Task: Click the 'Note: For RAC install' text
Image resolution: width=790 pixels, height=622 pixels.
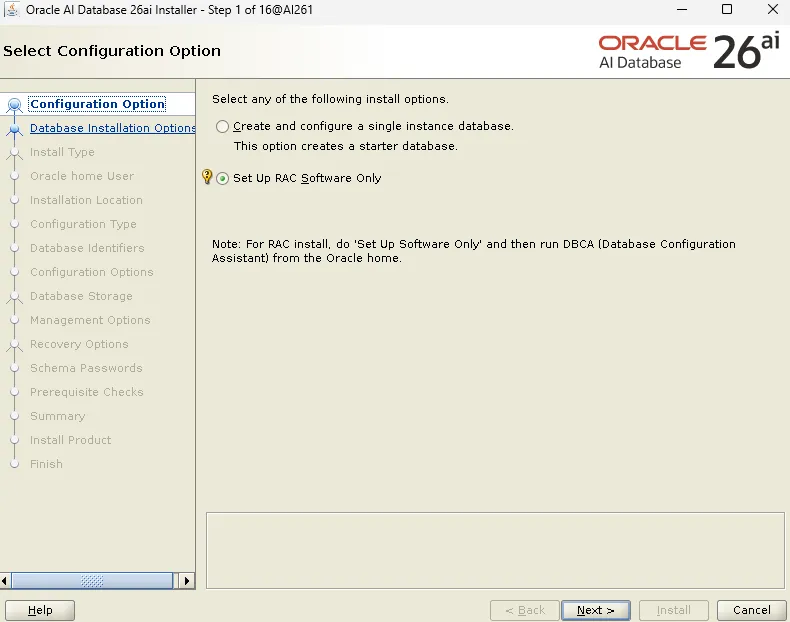Action: [x=474, y=251]
